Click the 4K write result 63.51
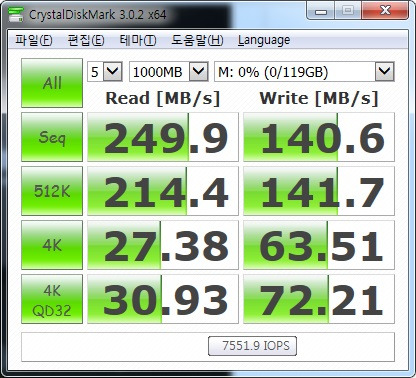Image resolution: width=416 pixels, height=378 pixels. (x=319, y=245)
